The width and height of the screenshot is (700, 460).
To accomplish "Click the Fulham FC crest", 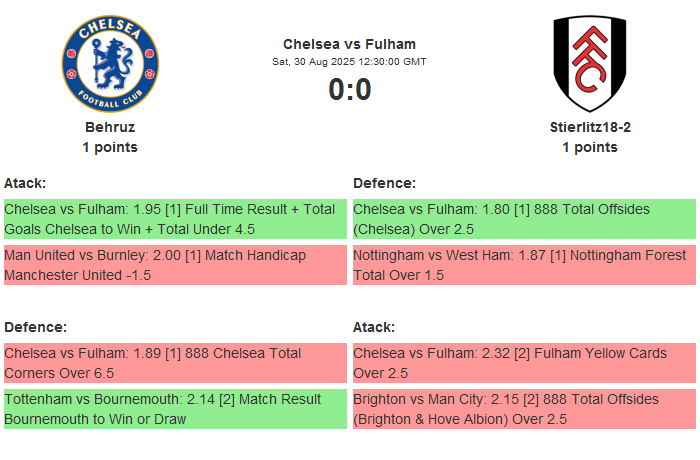I will click(589, 63).
